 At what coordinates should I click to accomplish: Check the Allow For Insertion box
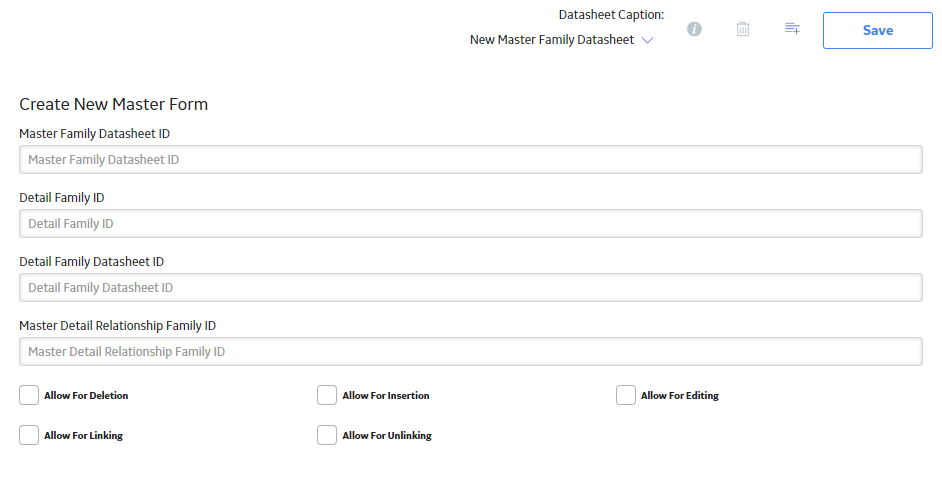coord(327,395)
